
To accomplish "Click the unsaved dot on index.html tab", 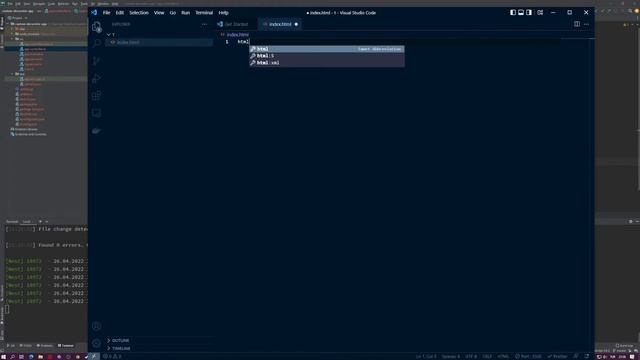I will point(296,24).
